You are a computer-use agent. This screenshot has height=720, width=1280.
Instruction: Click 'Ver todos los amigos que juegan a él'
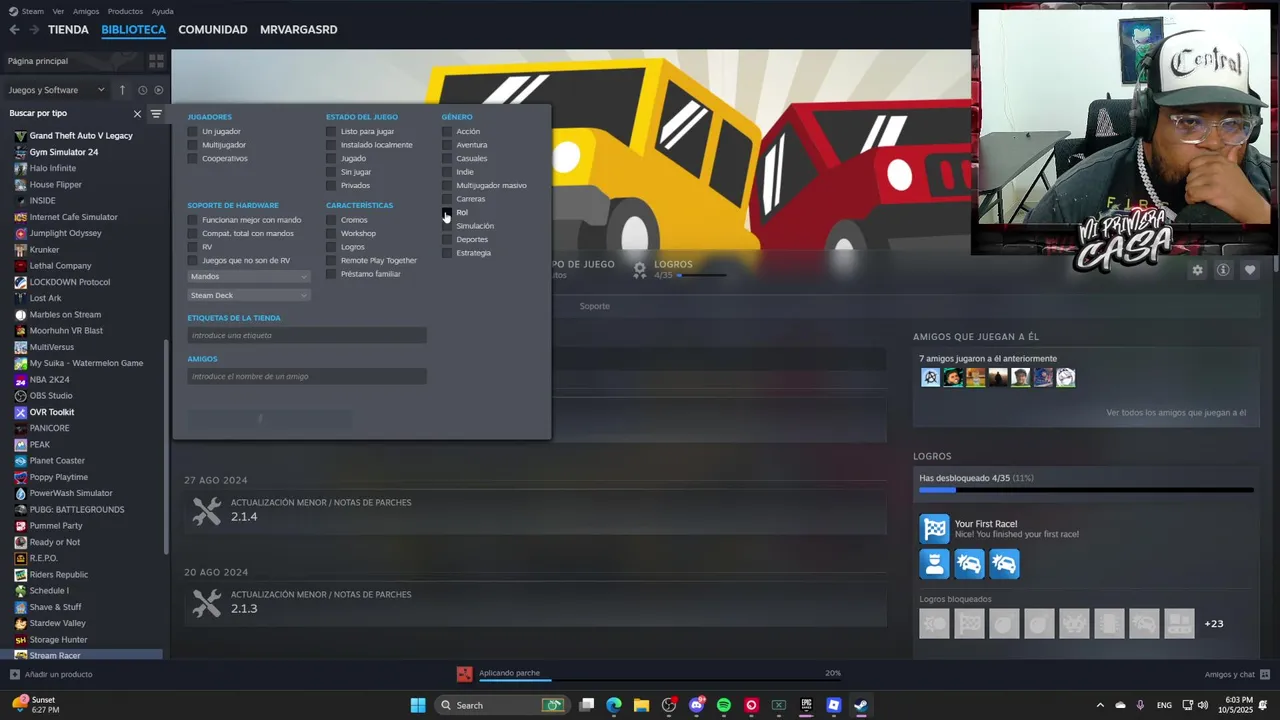coord(1176,412)
